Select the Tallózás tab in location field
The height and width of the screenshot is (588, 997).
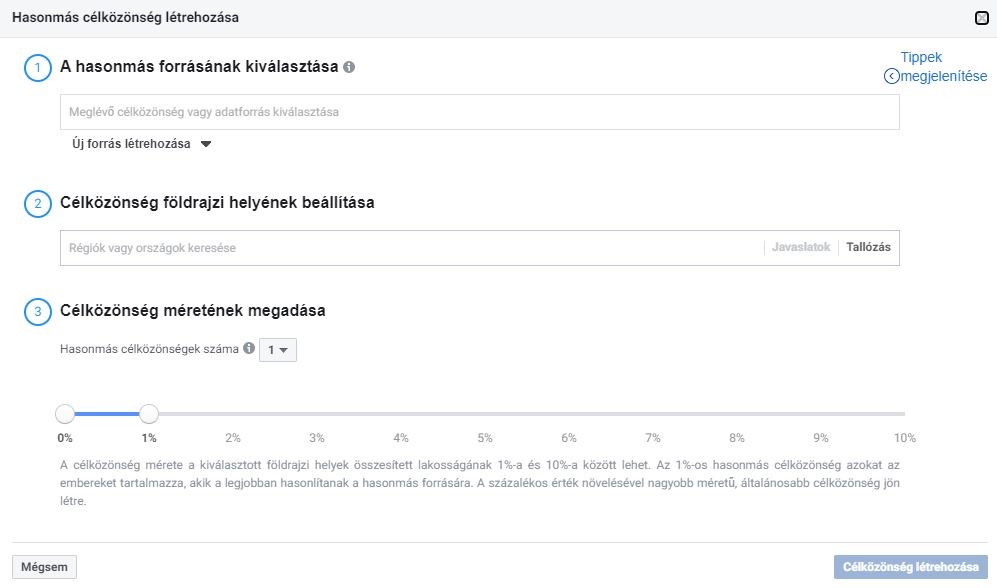tap(868, 247)
